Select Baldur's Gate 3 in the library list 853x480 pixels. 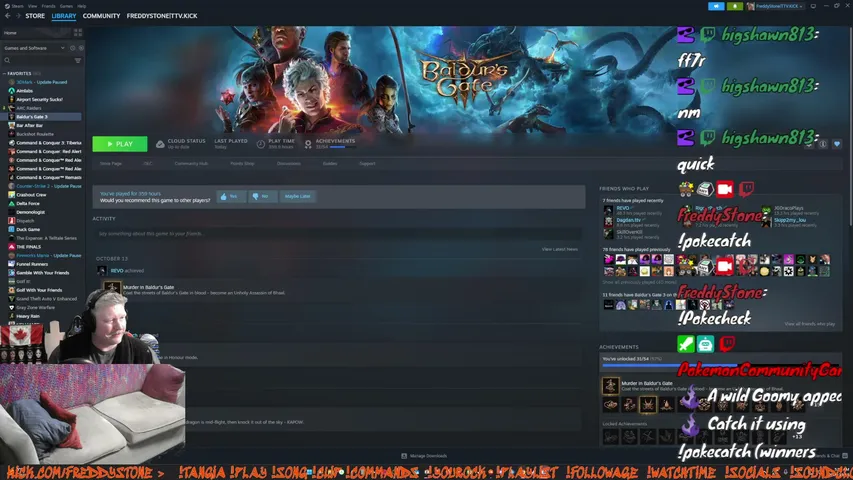coord(42,116)
